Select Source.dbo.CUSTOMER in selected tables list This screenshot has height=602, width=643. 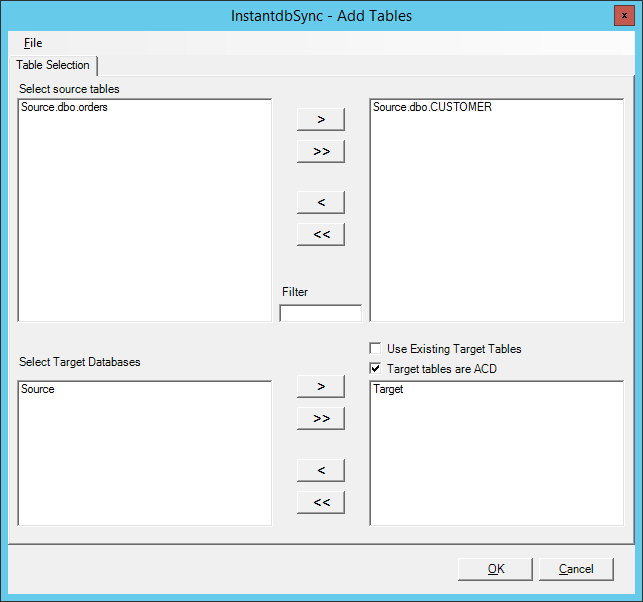pos(432,107)
